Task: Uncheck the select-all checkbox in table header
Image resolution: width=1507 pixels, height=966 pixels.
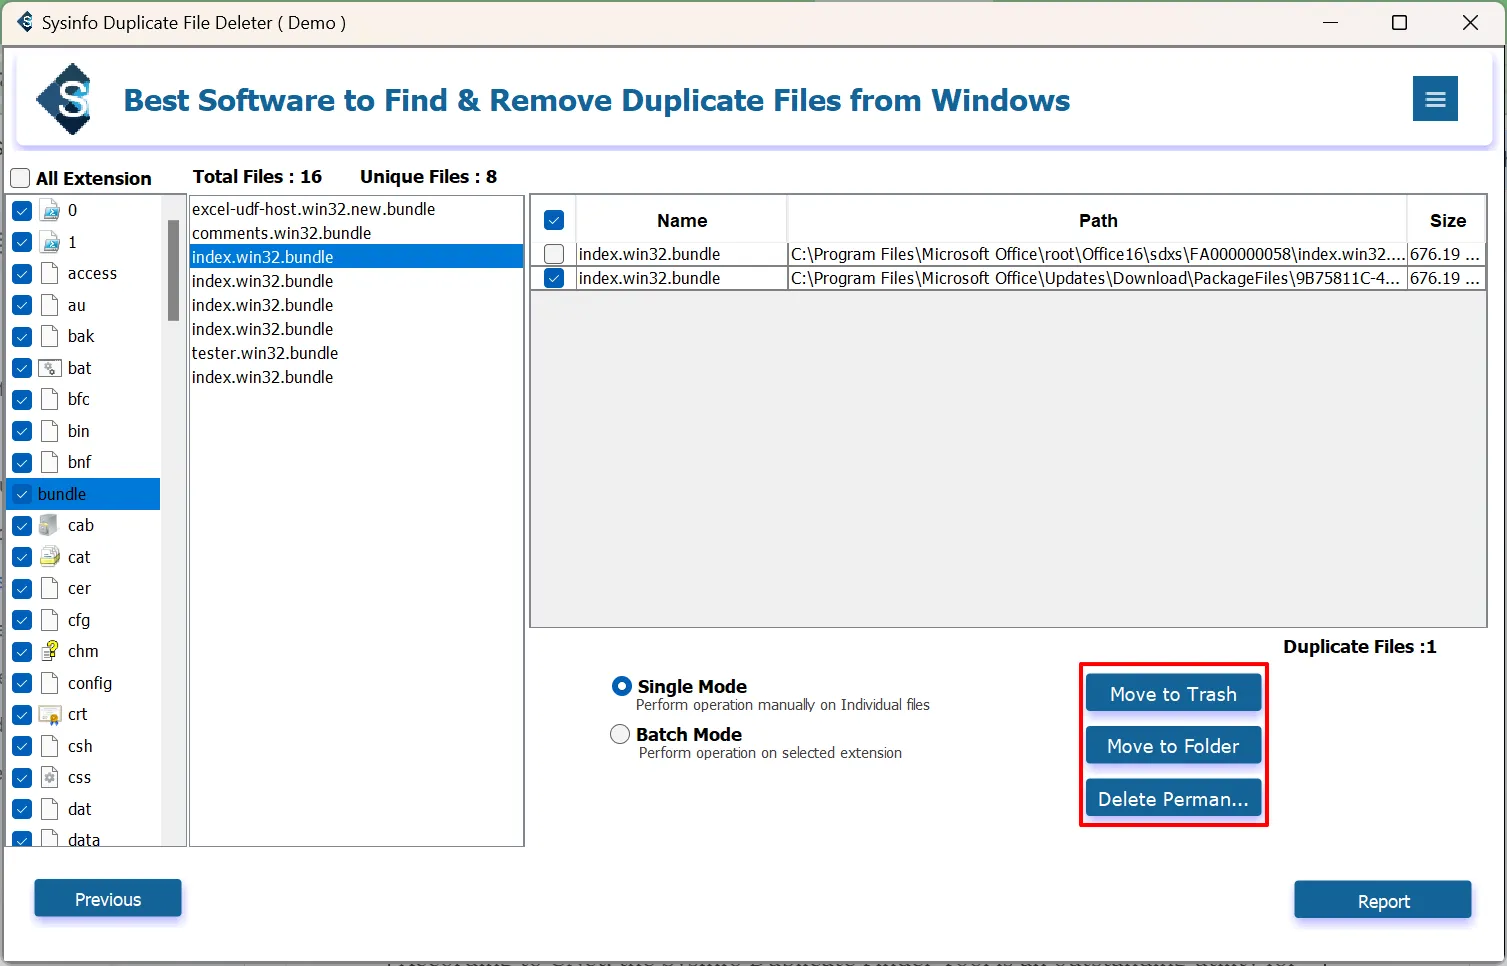Action: (x=554, y=220)
